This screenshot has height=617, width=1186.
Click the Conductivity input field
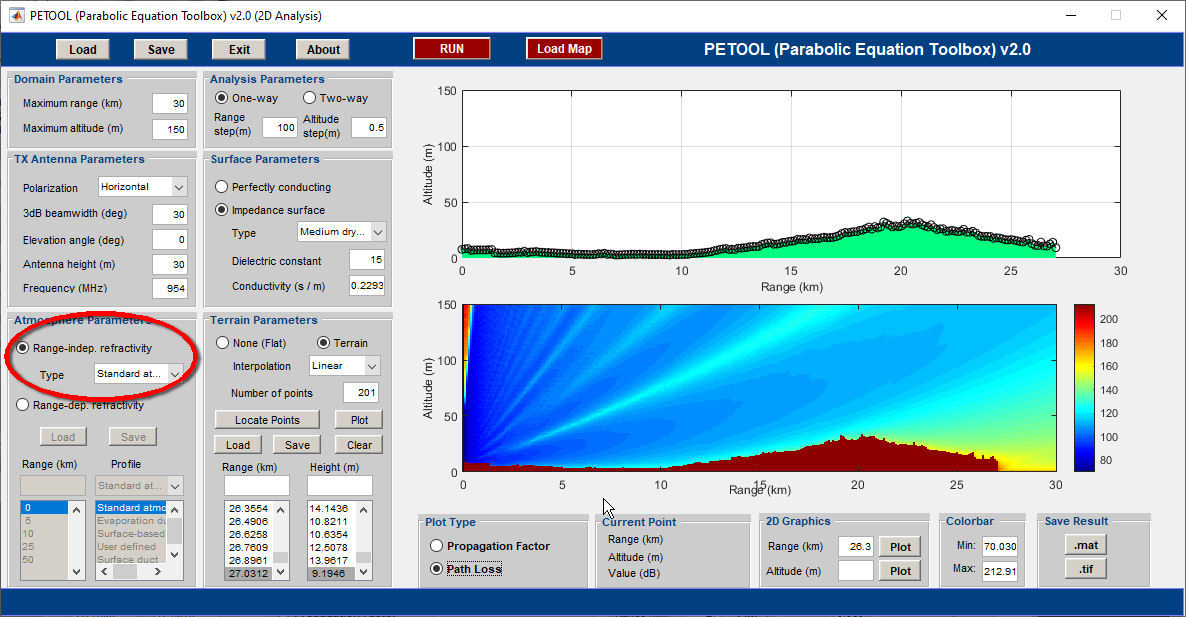click(x=367, y=285)
